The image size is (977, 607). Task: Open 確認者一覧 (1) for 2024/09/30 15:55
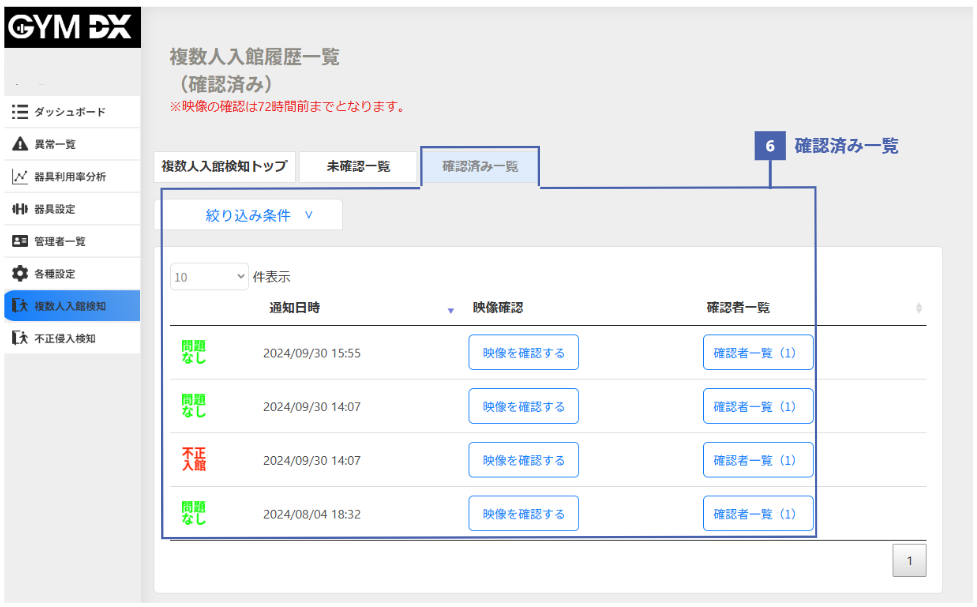point(758,353)
